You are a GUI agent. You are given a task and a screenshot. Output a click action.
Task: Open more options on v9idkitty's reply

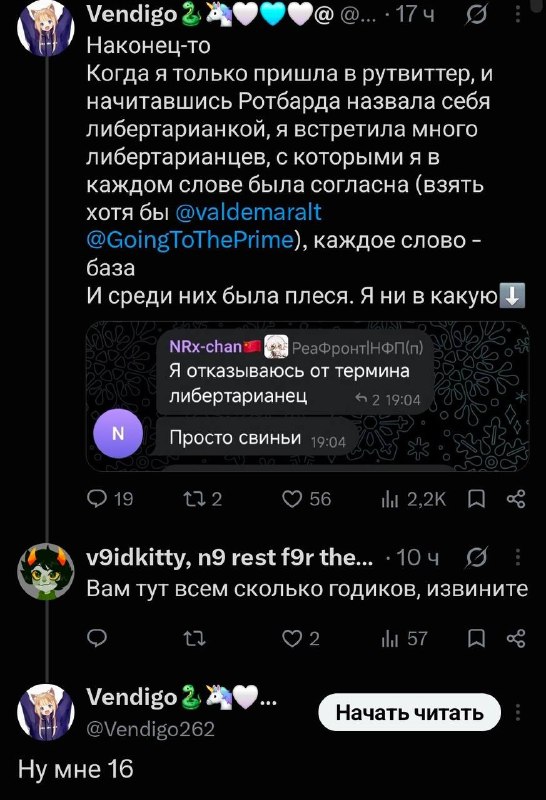point(517,557)
